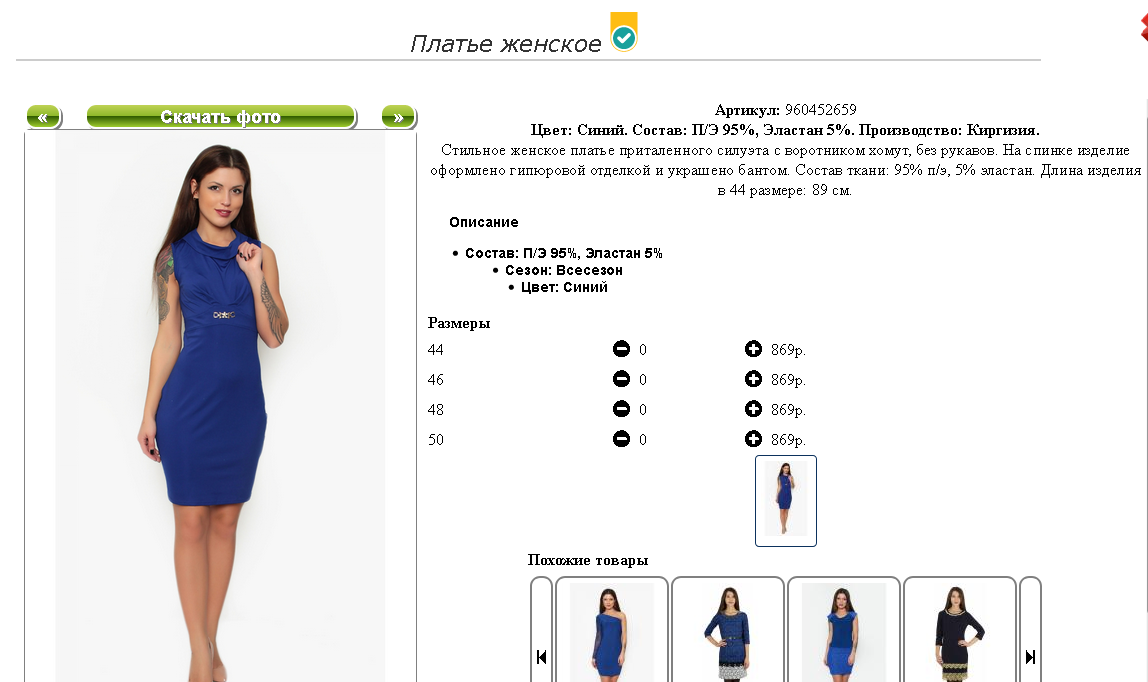Select the small blue dress thumbnail
The height and width of the screenshot is (682, 1148).
786,501
